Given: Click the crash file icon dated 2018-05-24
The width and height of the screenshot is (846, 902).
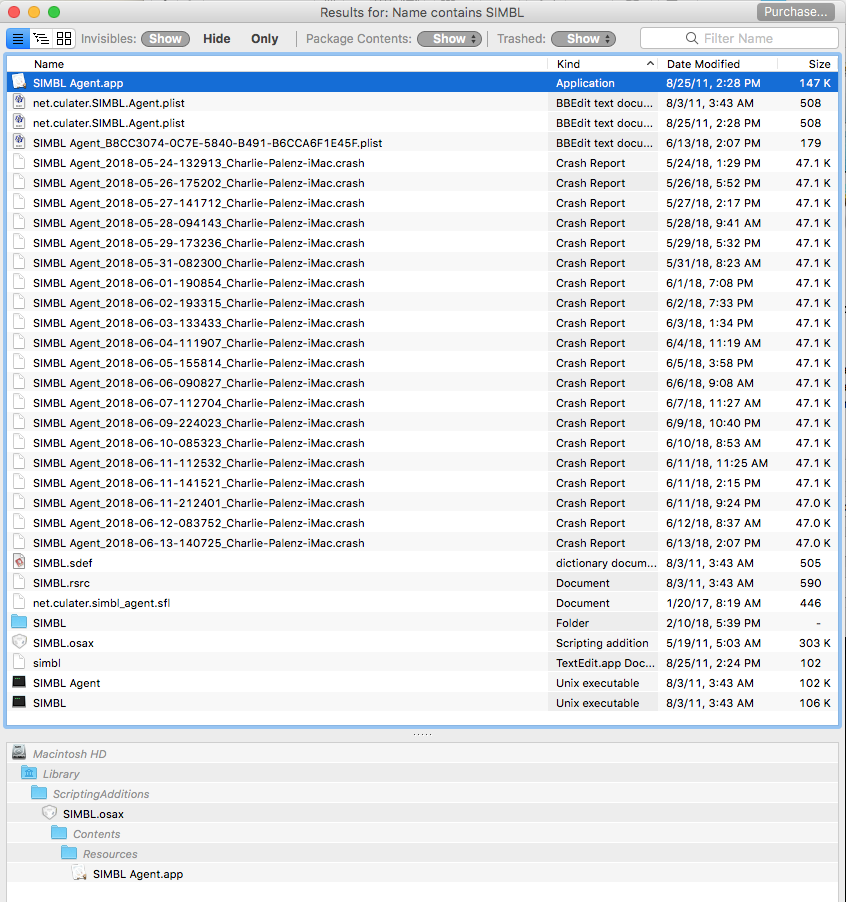Looking at the screenshot, I should [19, 162].
